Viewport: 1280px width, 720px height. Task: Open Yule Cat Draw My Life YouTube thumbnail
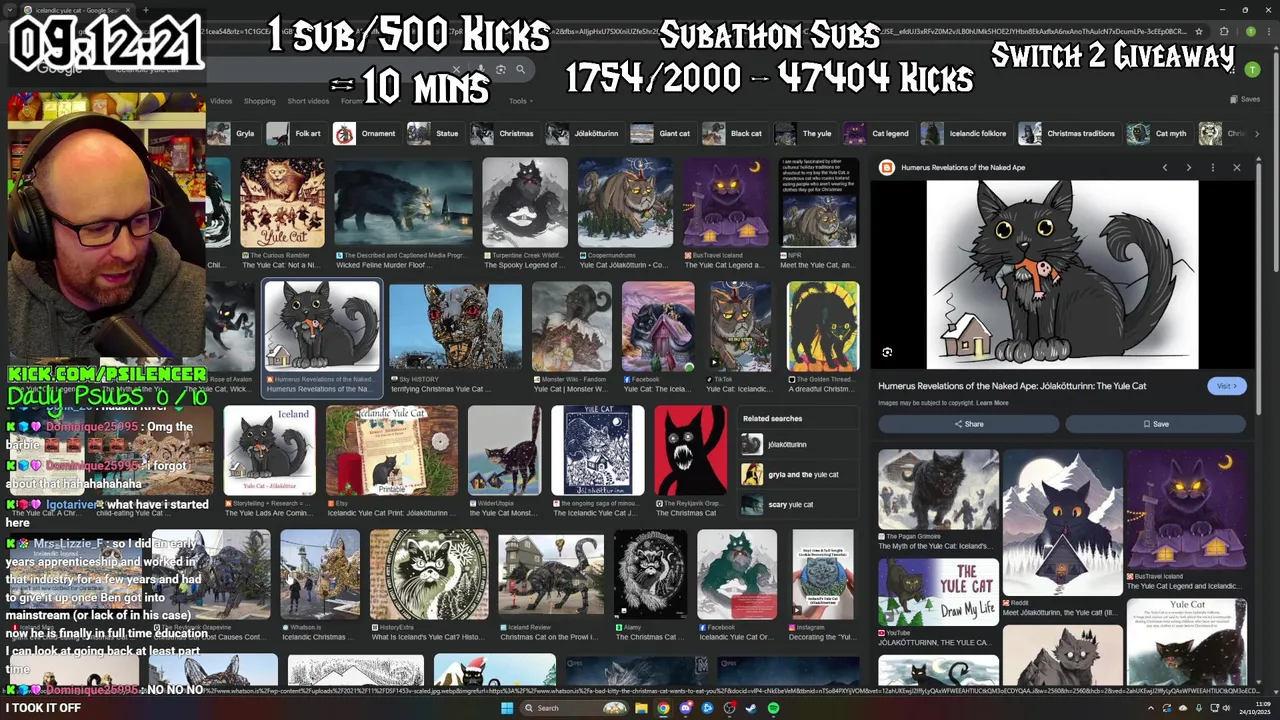(x=938, y=592)
